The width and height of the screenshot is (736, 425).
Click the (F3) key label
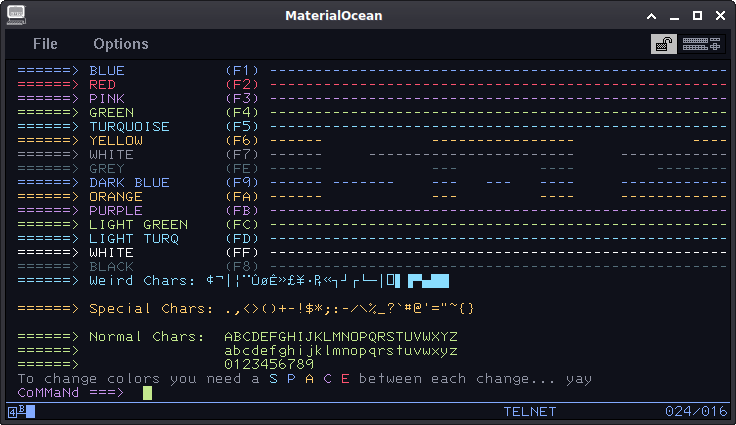[x=242, y=99]
